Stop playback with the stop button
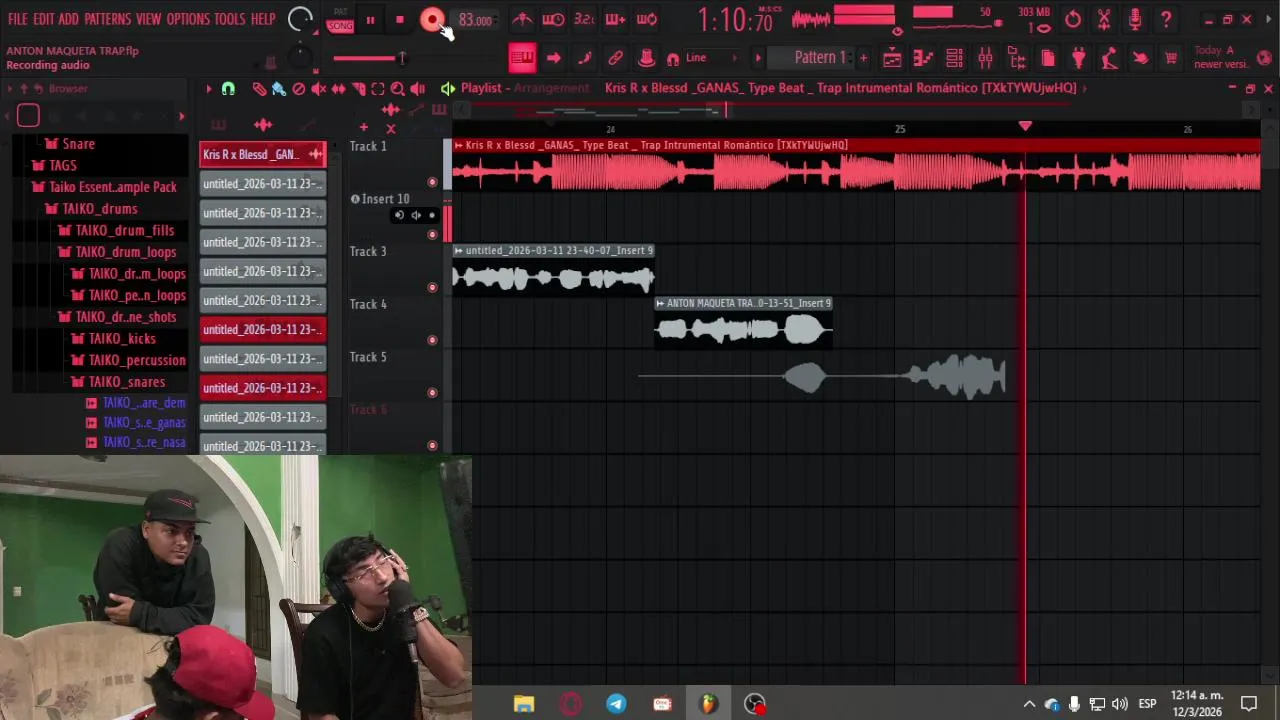 point(399,20)
